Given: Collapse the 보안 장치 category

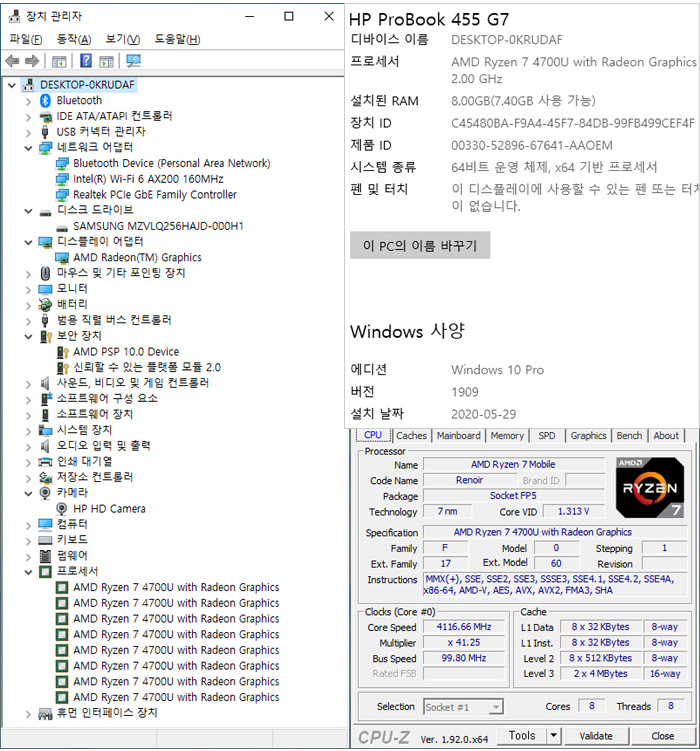Looking at the screenshot, I should click(28, 337).
